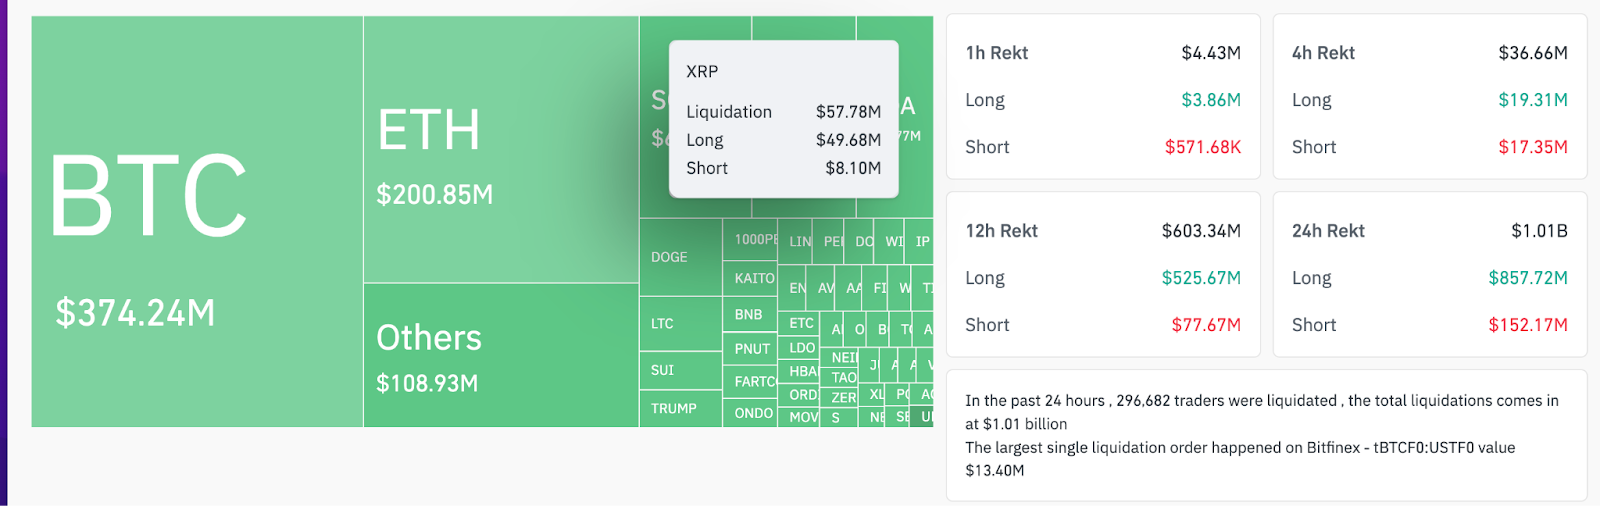
Task: Click the XRP tooltip title
Action: point(702,72)
